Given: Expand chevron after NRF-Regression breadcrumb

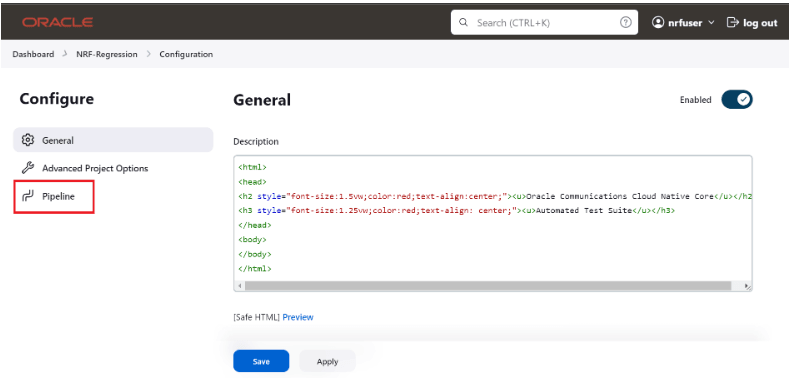Looking at the screenshot, I should click(x=148, y=54).
